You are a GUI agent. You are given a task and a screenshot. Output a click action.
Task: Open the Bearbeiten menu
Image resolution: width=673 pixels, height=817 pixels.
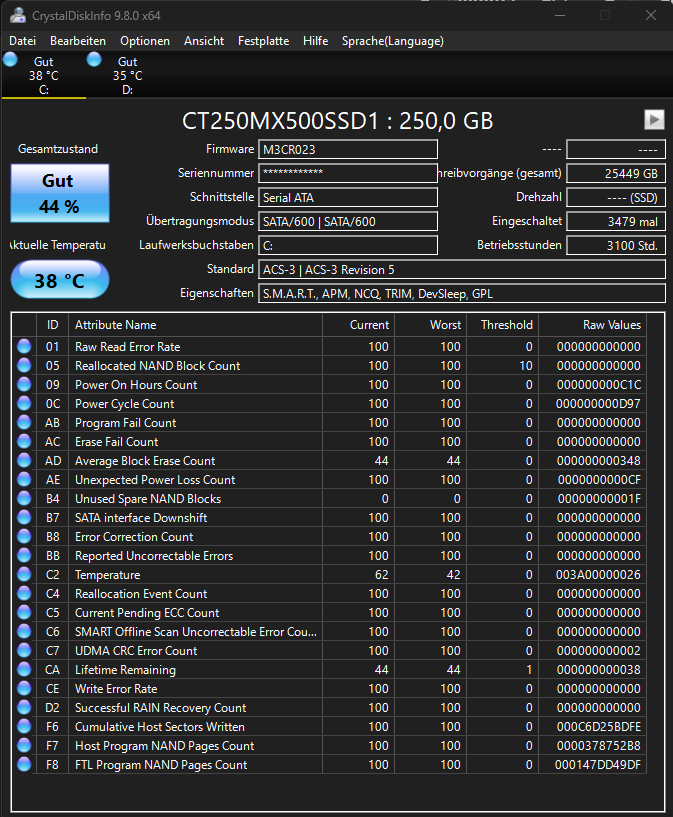pyautogui.click(x=78, y=41)
